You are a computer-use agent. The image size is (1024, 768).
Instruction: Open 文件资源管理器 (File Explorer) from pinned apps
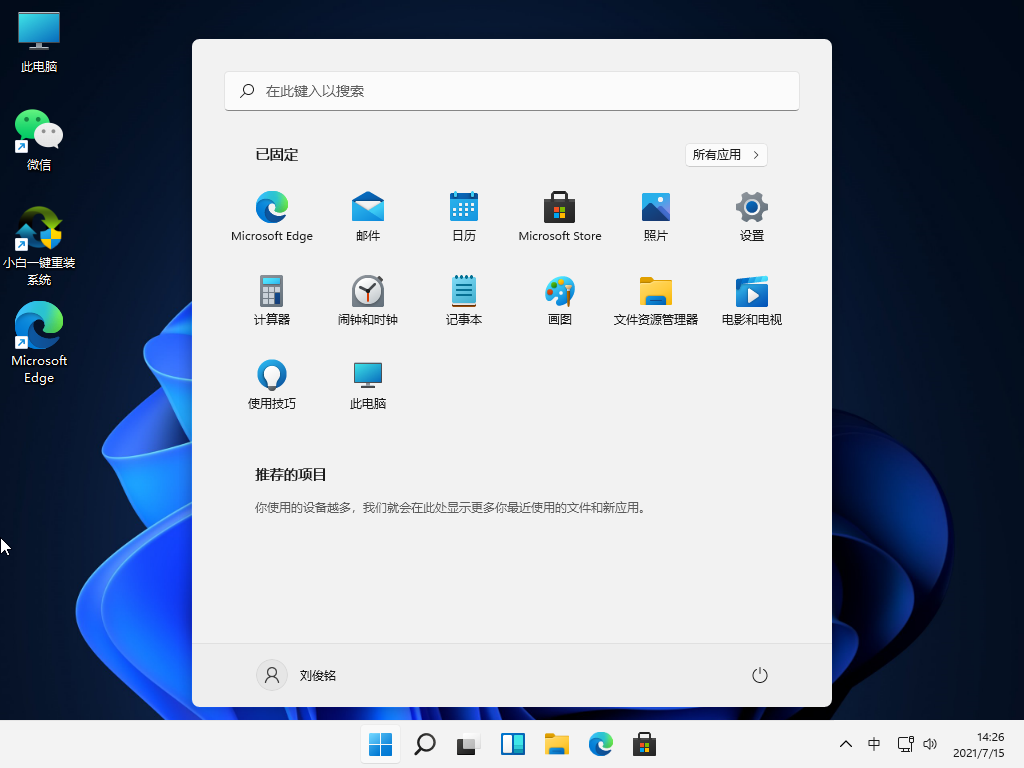pos(655,299)
